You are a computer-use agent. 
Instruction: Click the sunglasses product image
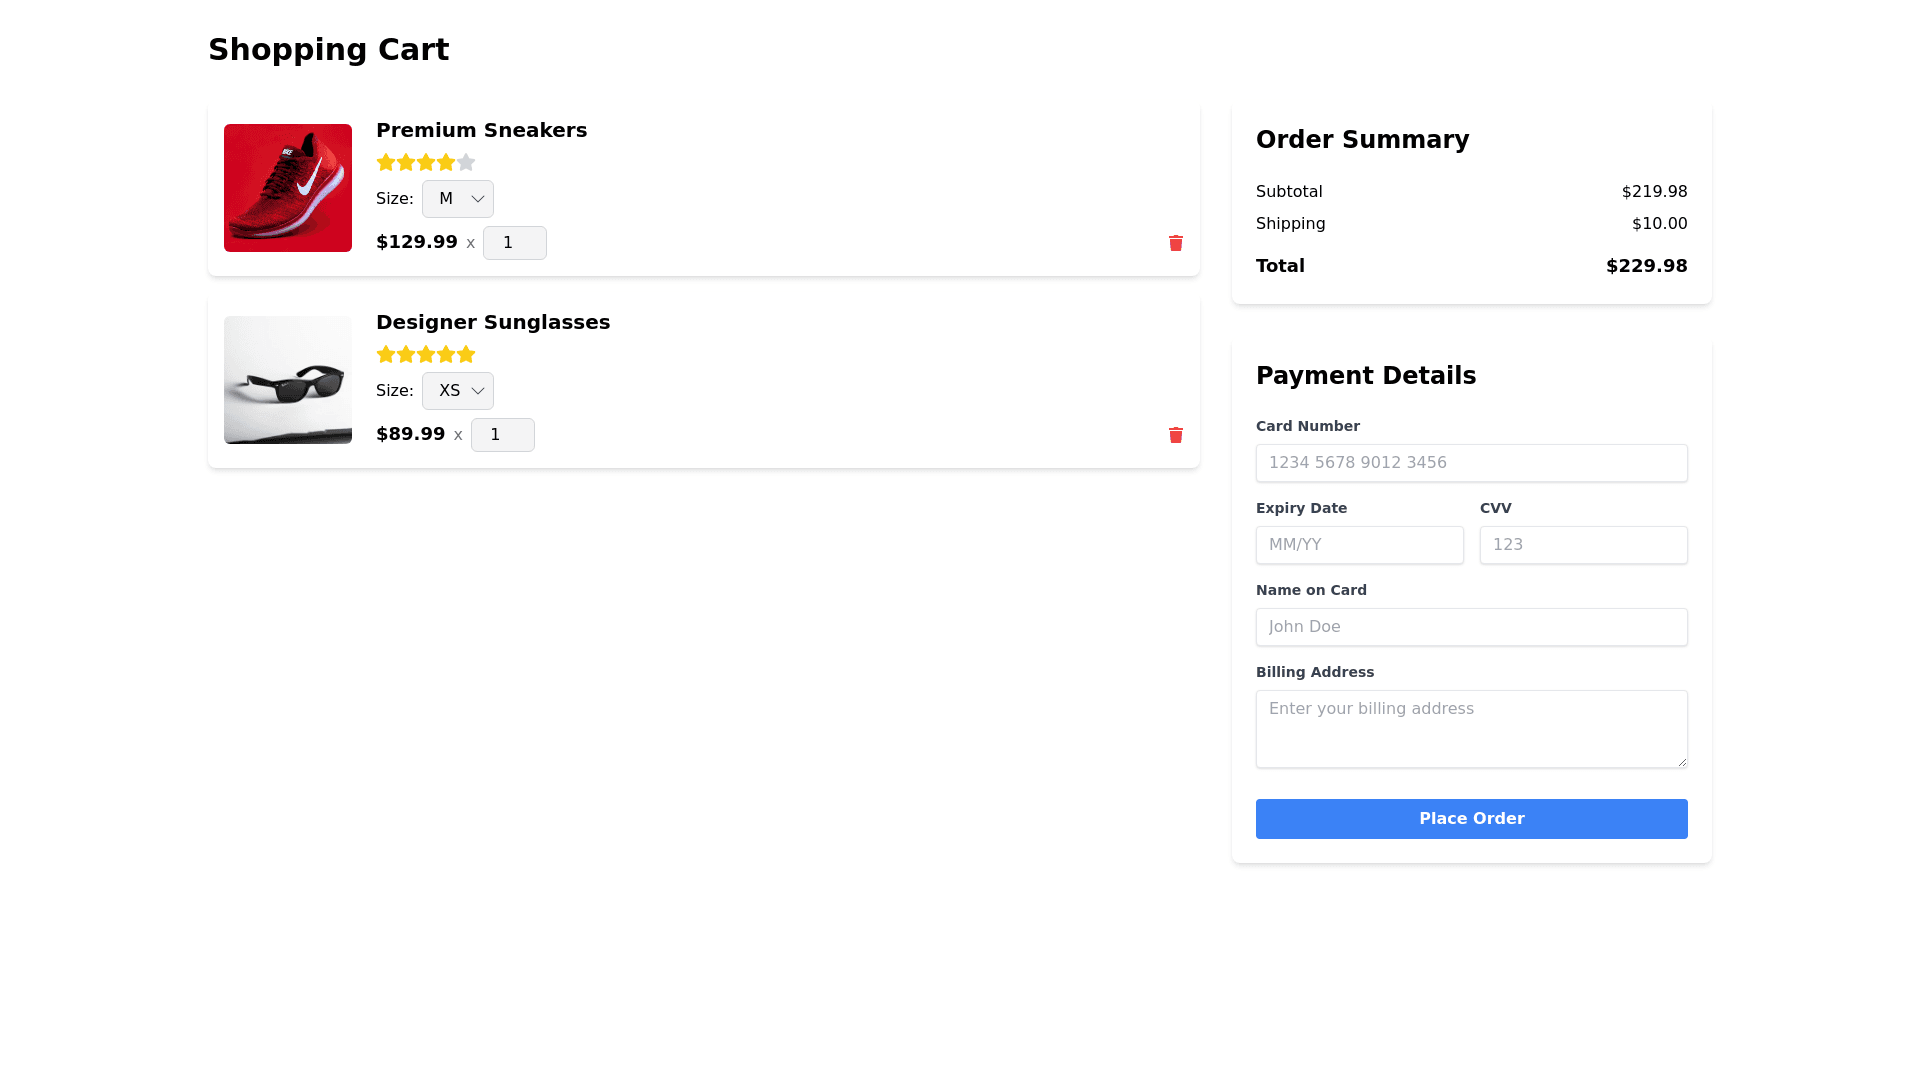click(288, 380)
